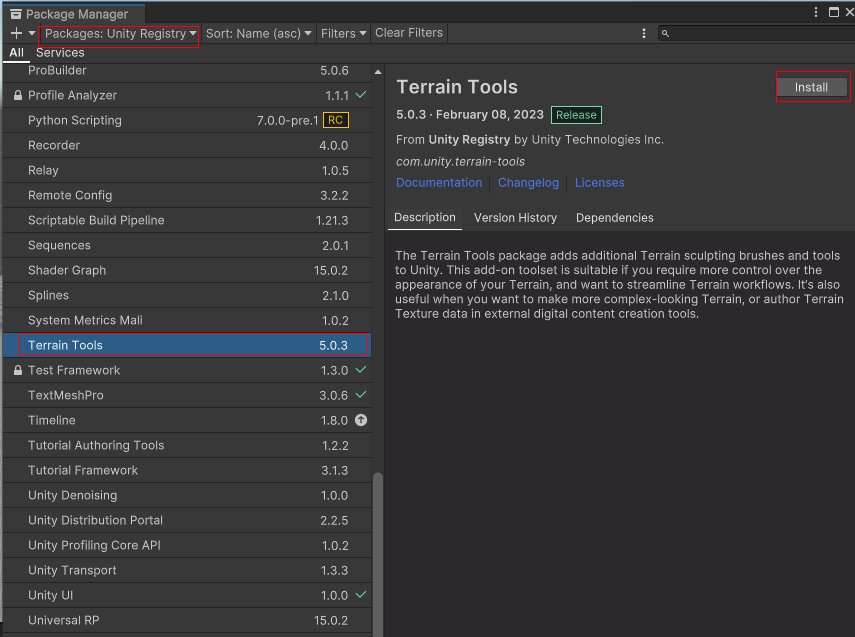This screenshot has width=855, height=637.
Task: Select the Splines package
Action: pyautogui.click(x=187, y=296)
